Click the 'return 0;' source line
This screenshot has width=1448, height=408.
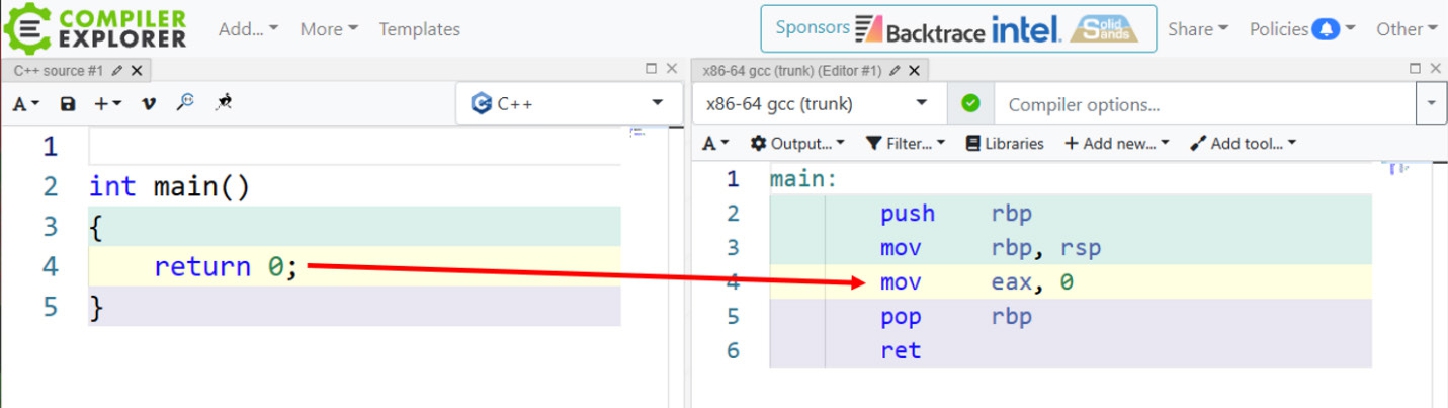[x=226, y=266]
